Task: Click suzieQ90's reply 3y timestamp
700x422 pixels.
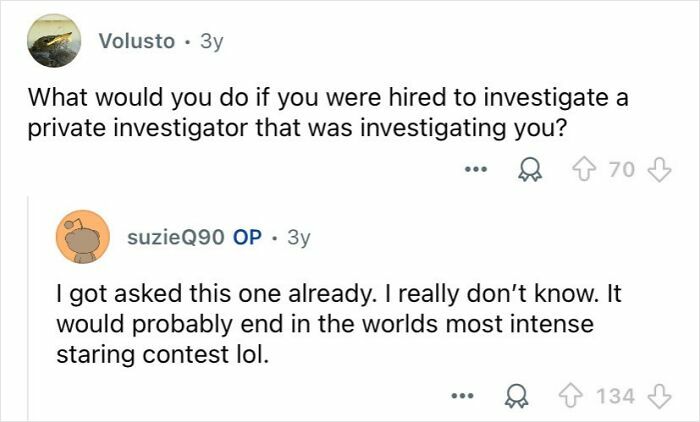Action: tap(298, 238)
